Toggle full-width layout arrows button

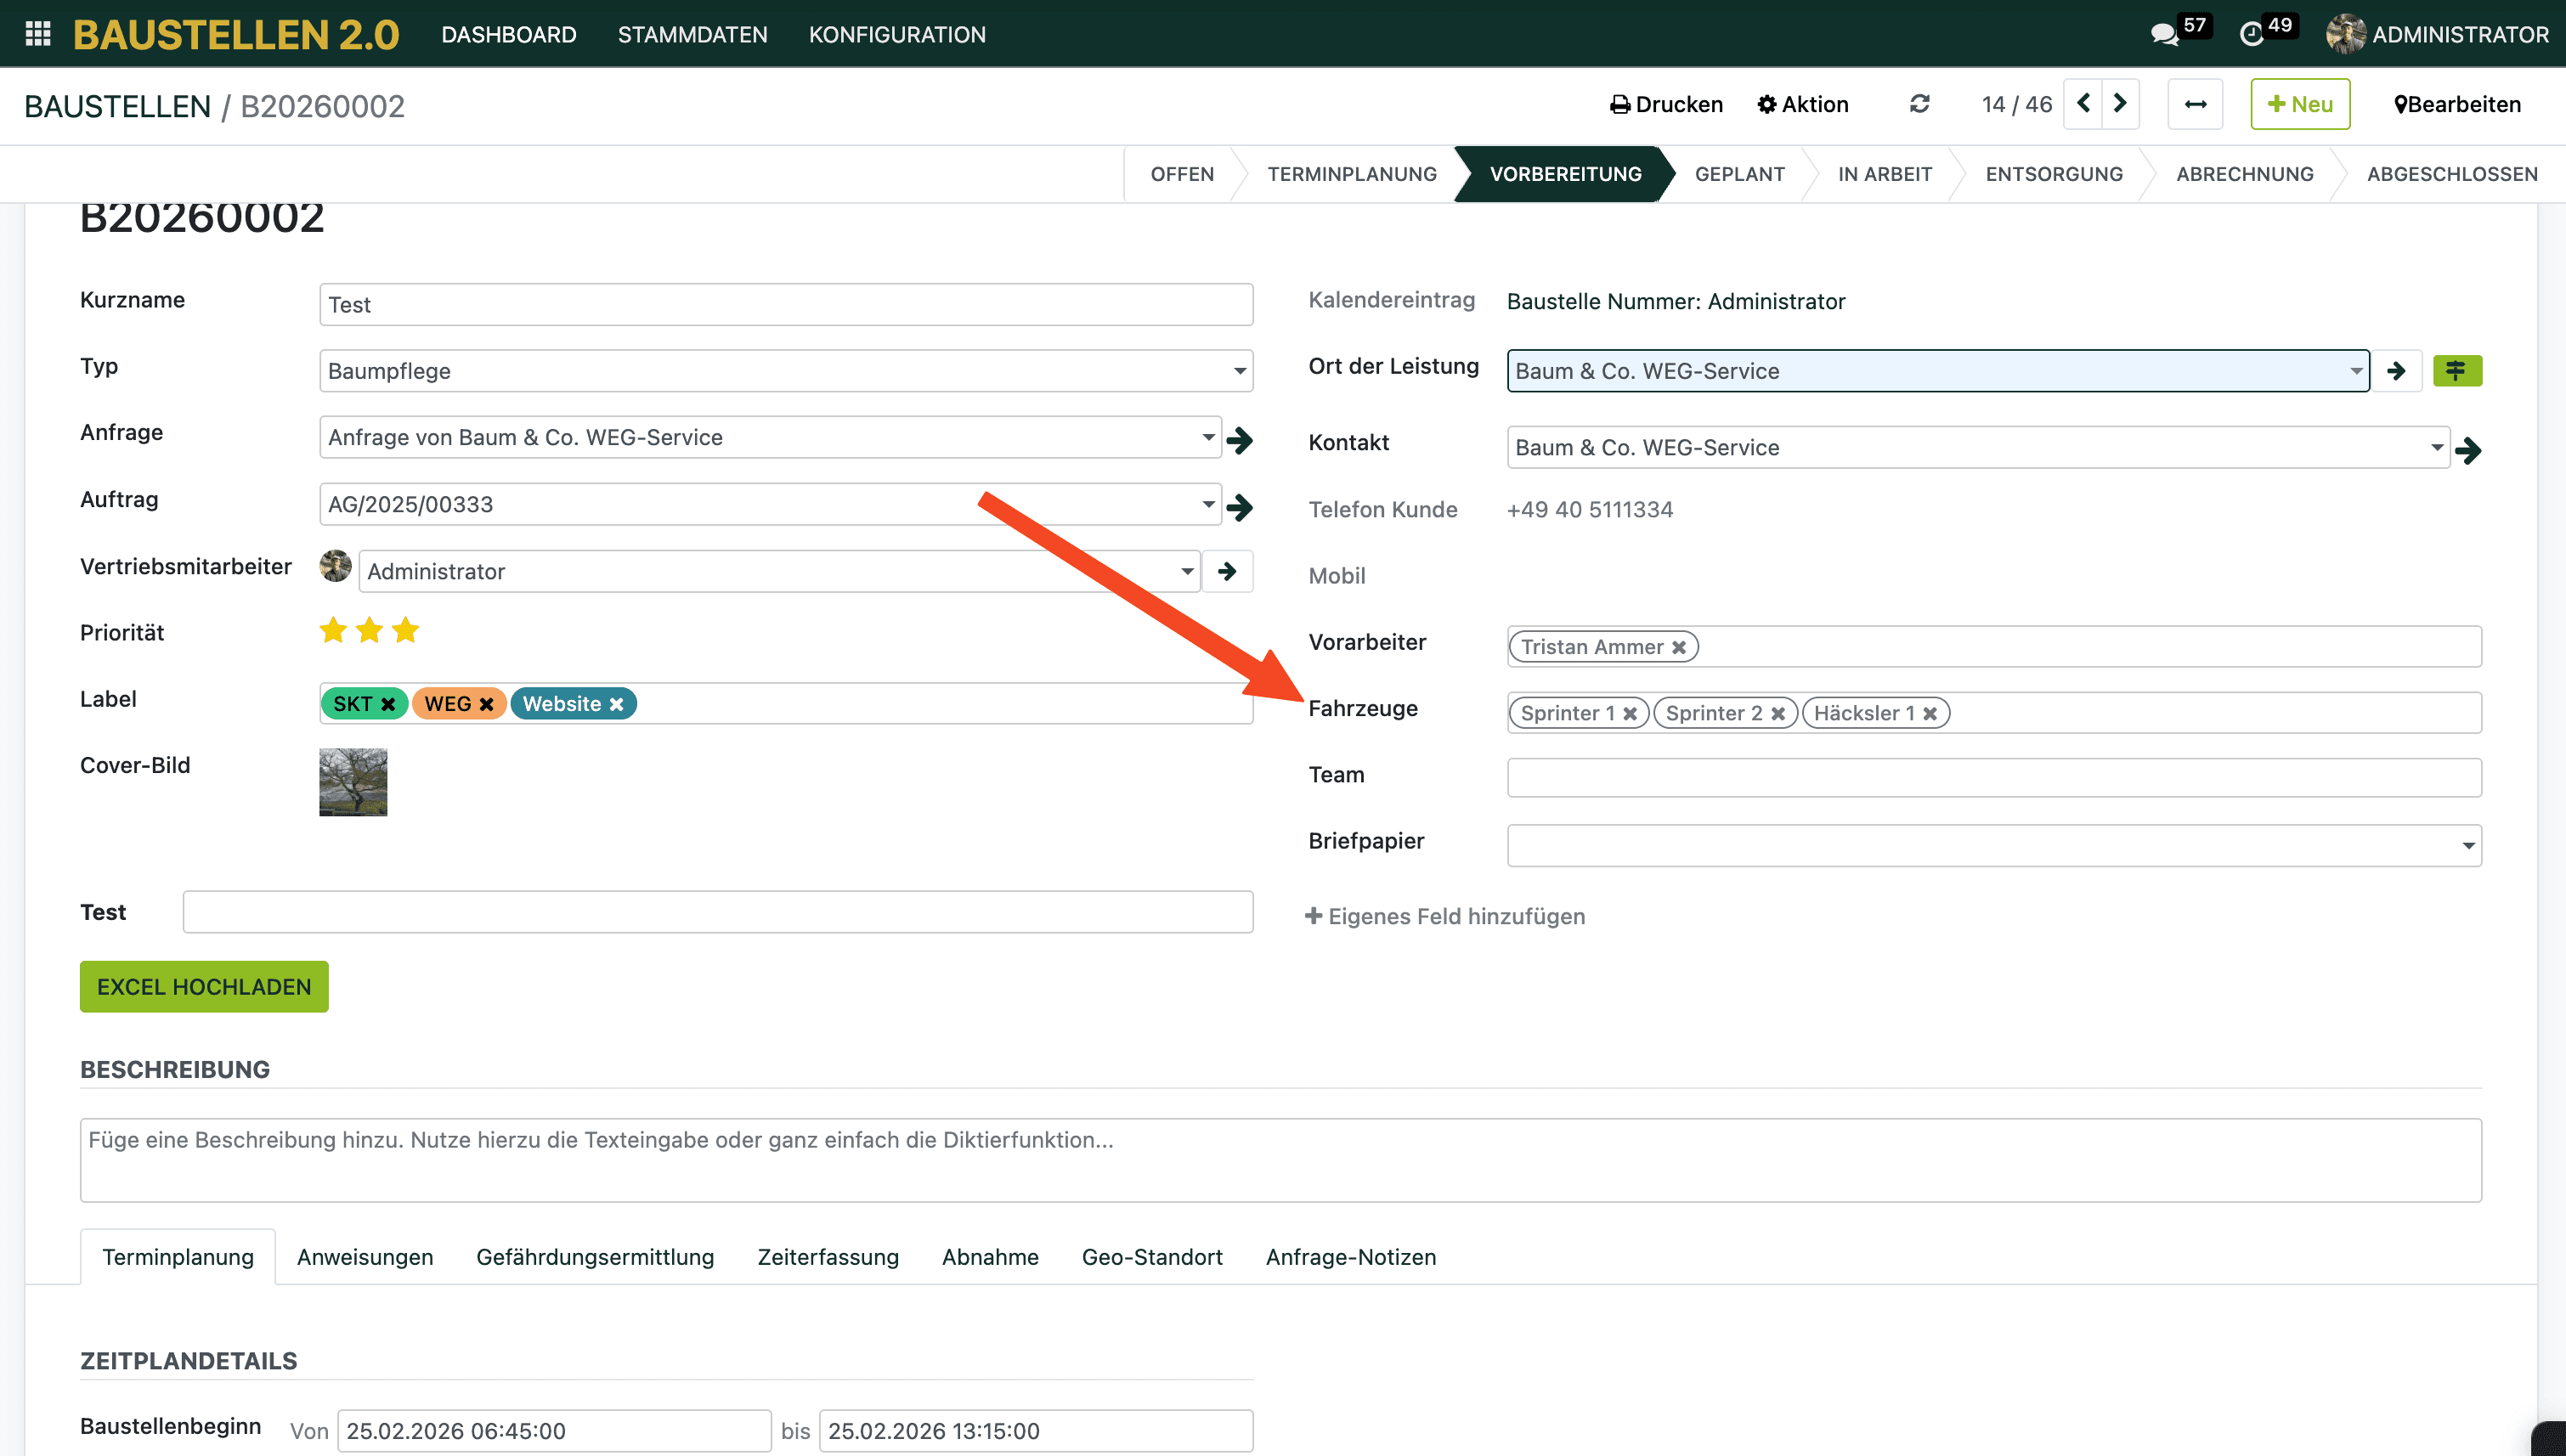(2195, 104)
